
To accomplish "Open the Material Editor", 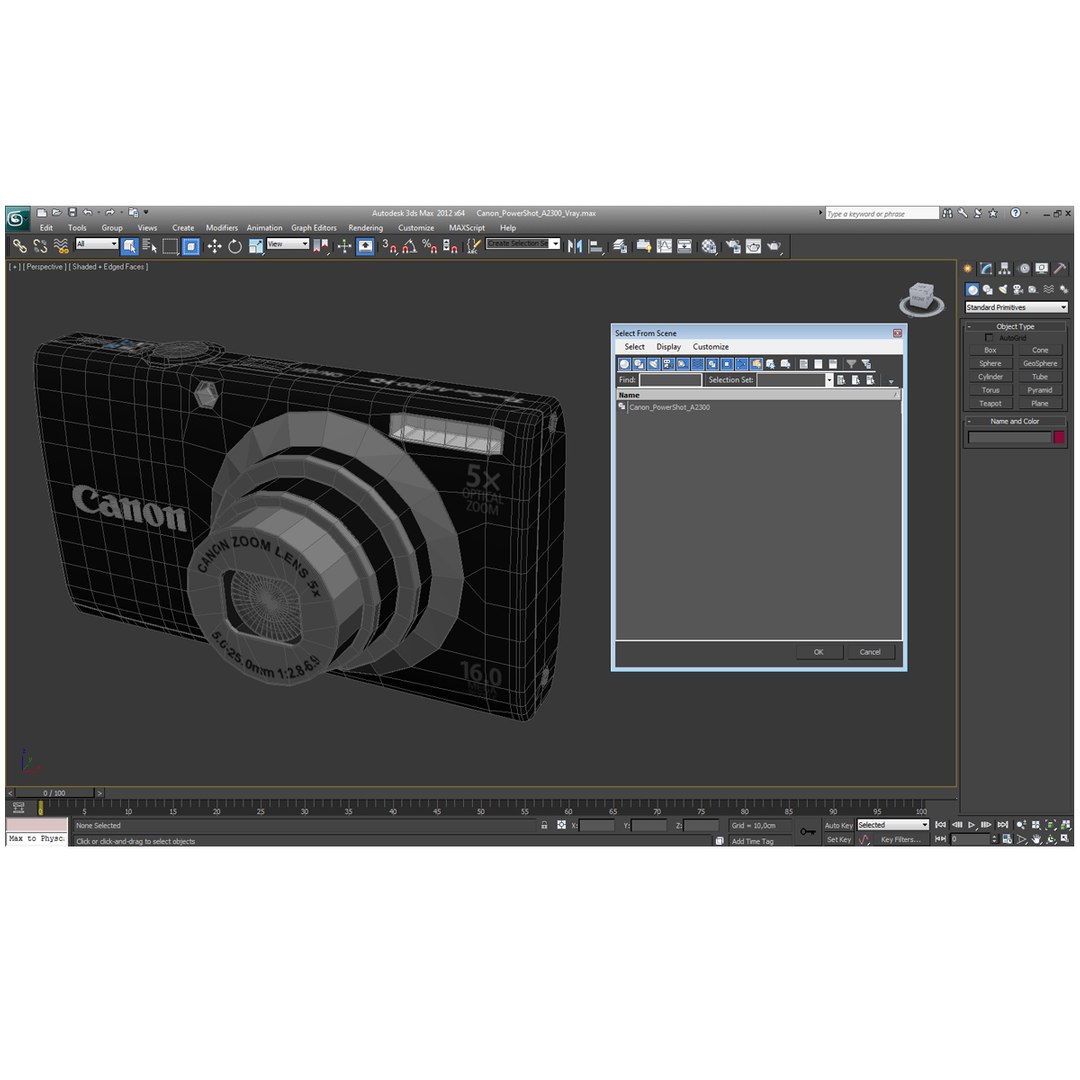I will 709,246.
